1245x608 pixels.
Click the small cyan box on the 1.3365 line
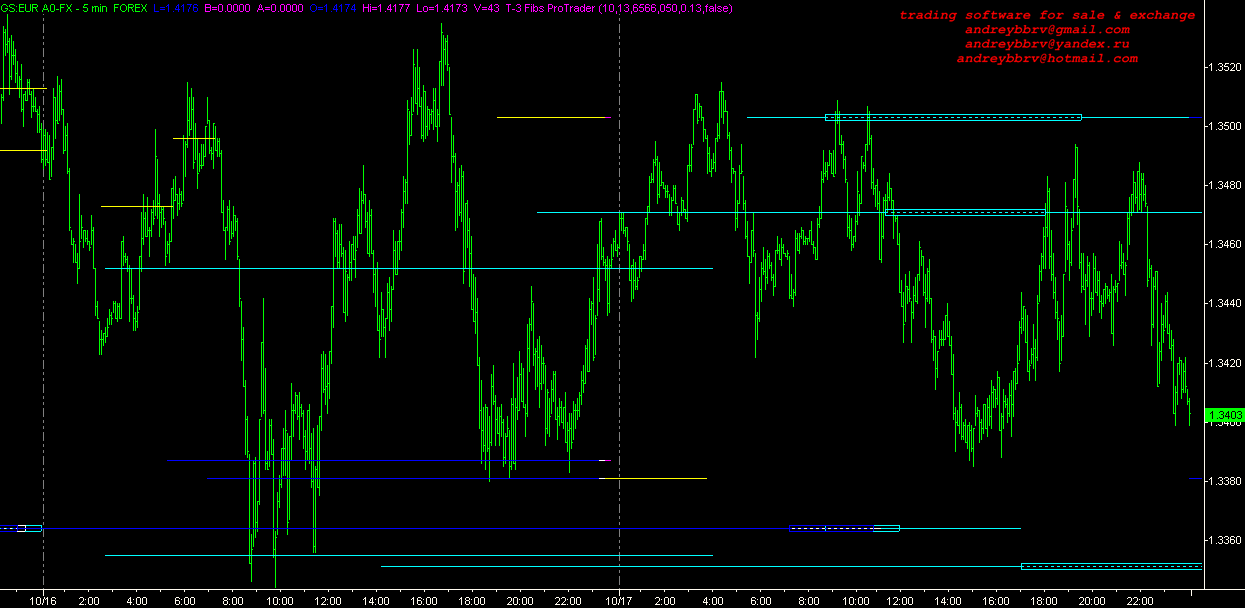885,528
